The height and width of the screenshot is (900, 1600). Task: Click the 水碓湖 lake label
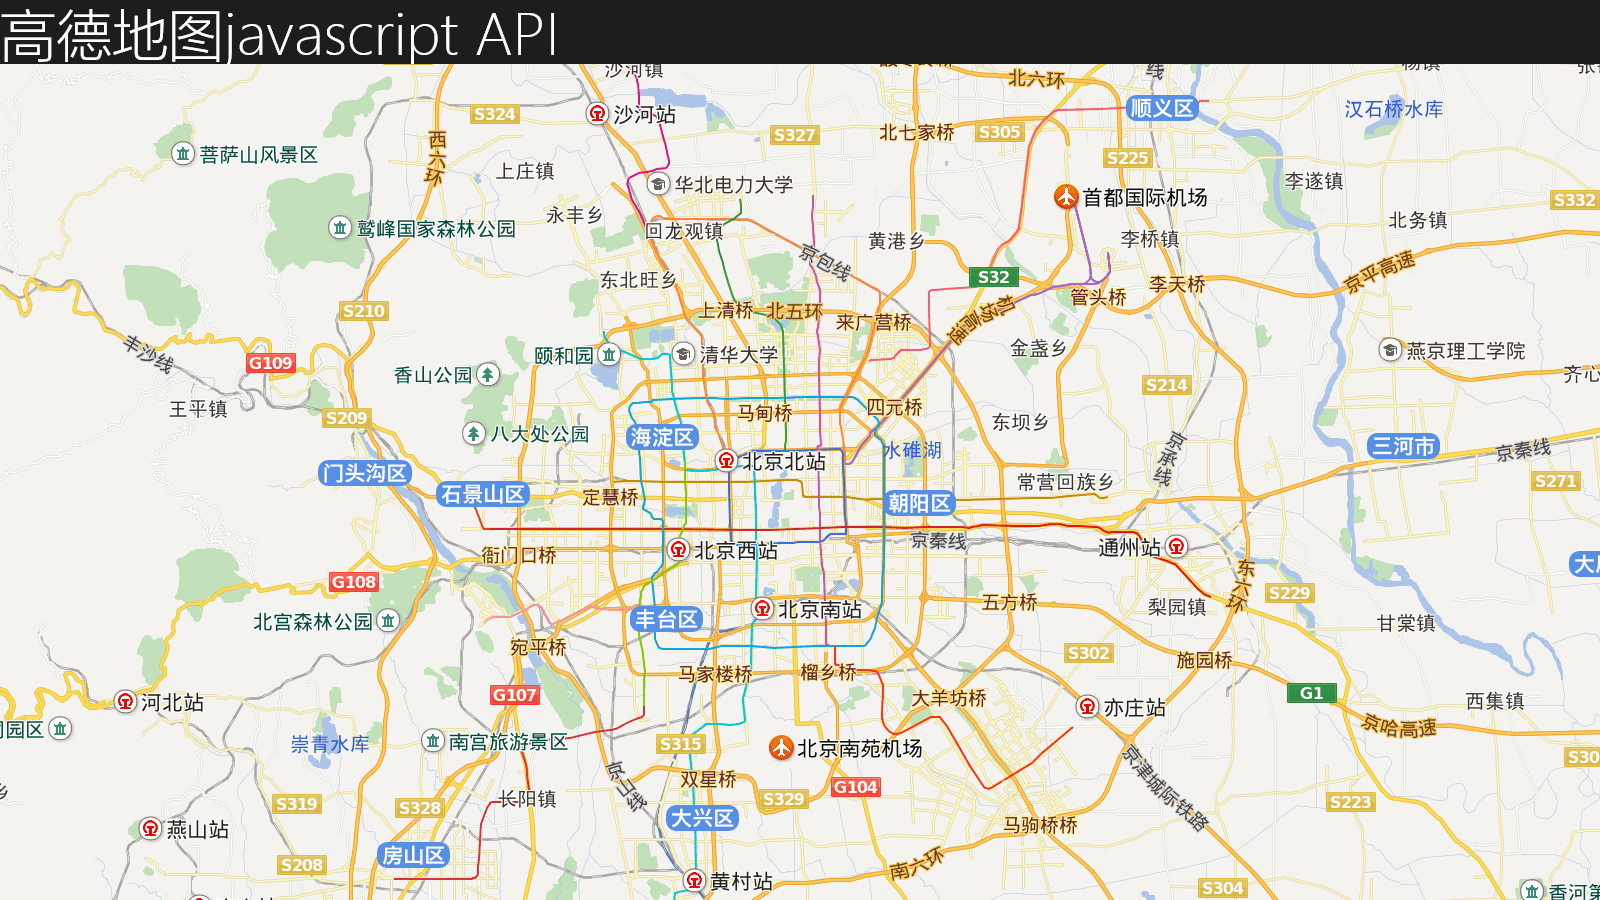[x=912, y=450]
